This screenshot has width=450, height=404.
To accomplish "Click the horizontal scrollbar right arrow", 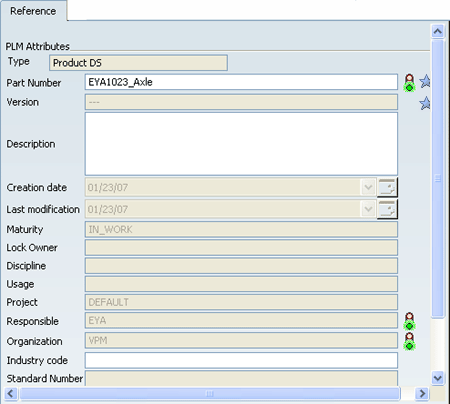I will tap(422, 394).
